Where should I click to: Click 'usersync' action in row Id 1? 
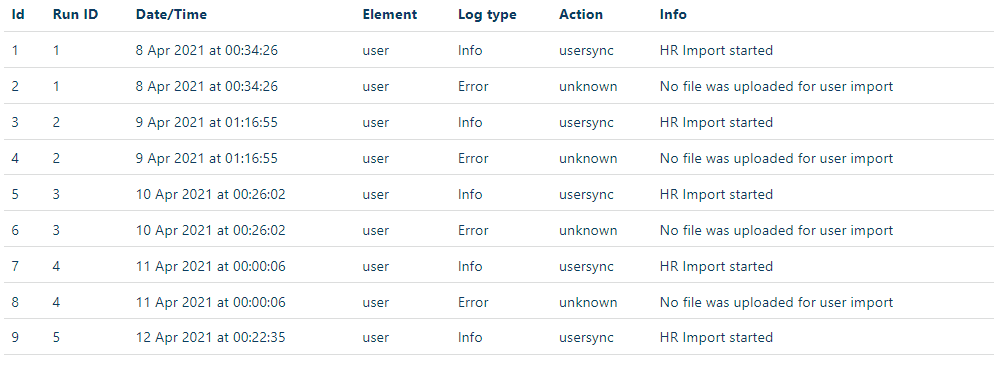click(586, 51)
